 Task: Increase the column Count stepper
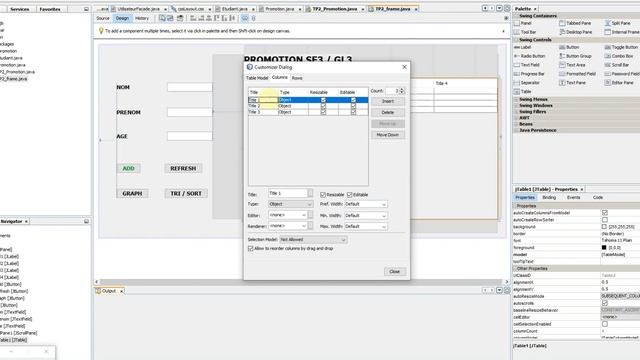click(402, 89)
